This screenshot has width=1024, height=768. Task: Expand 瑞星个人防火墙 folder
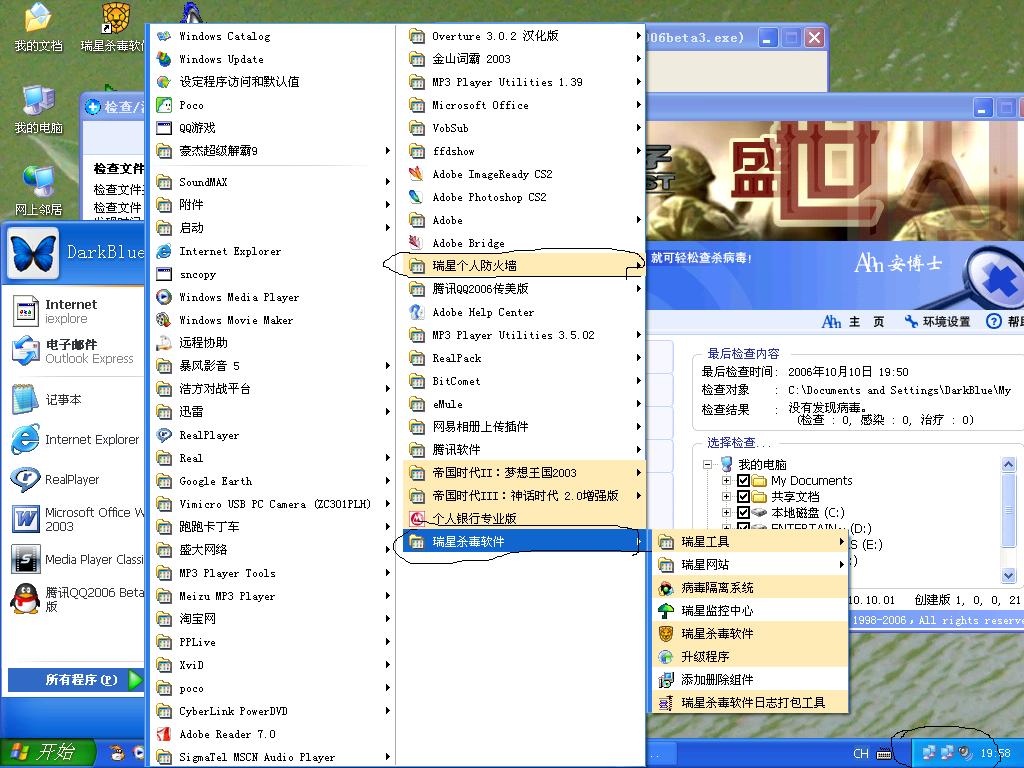(x=524, y=266)
